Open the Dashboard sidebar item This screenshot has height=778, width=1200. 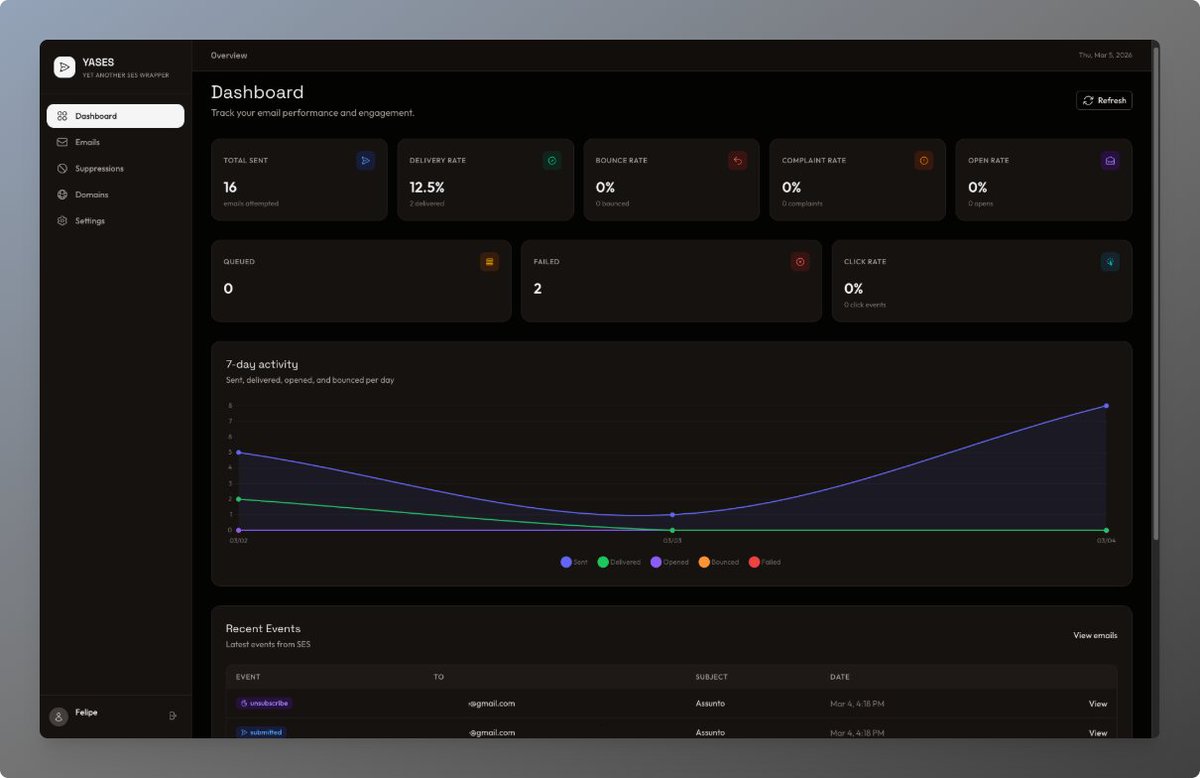[115, 116]
